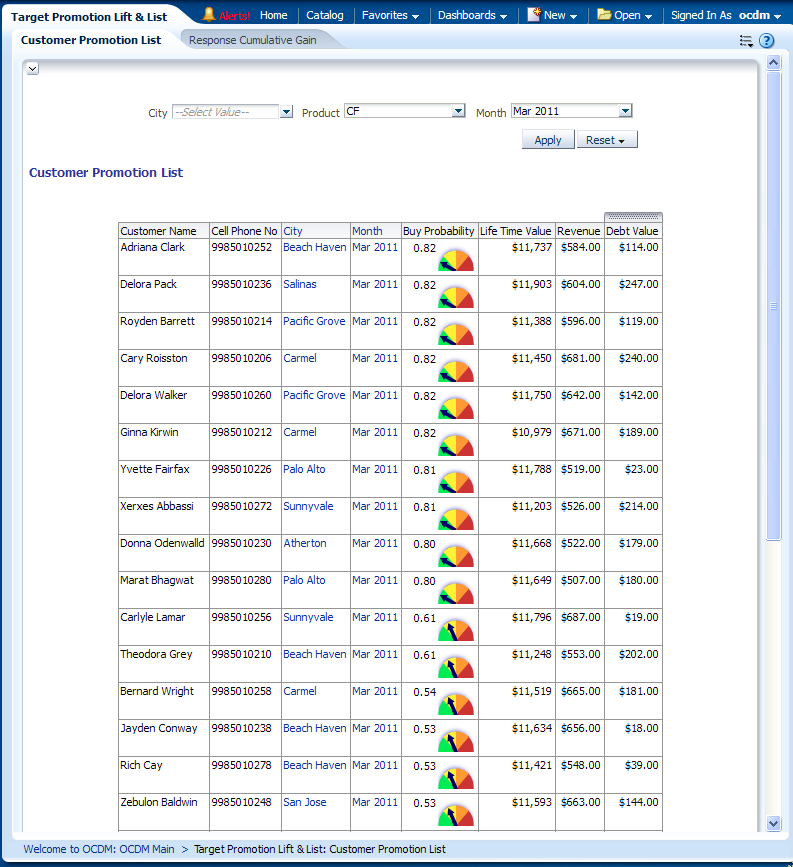Open the dashboard help icon
Image resolution: width=793 pixels, height=867 pixels.
pyautogui.click(x=767, y=41)
